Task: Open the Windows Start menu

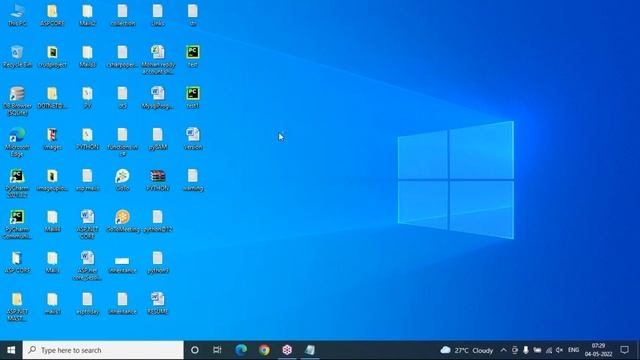Action: coord(11,350)
